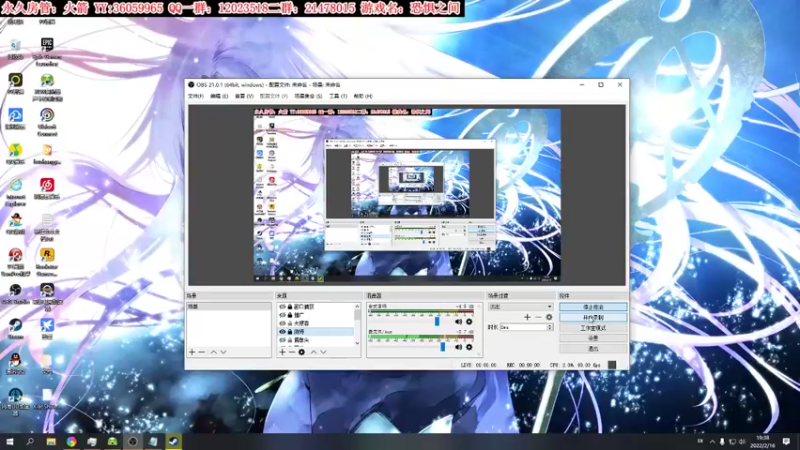The image size is (800, 450).
Task: Open 文件(F) menu in OBS
Action: click(x=196, y=96)
